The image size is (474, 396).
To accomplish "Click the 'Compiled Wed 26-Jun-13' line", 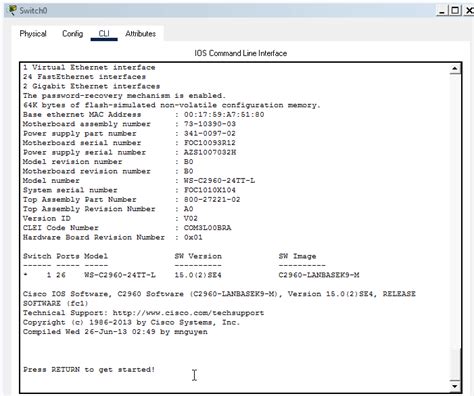I will pyautogui.click(x=115, y=332).
